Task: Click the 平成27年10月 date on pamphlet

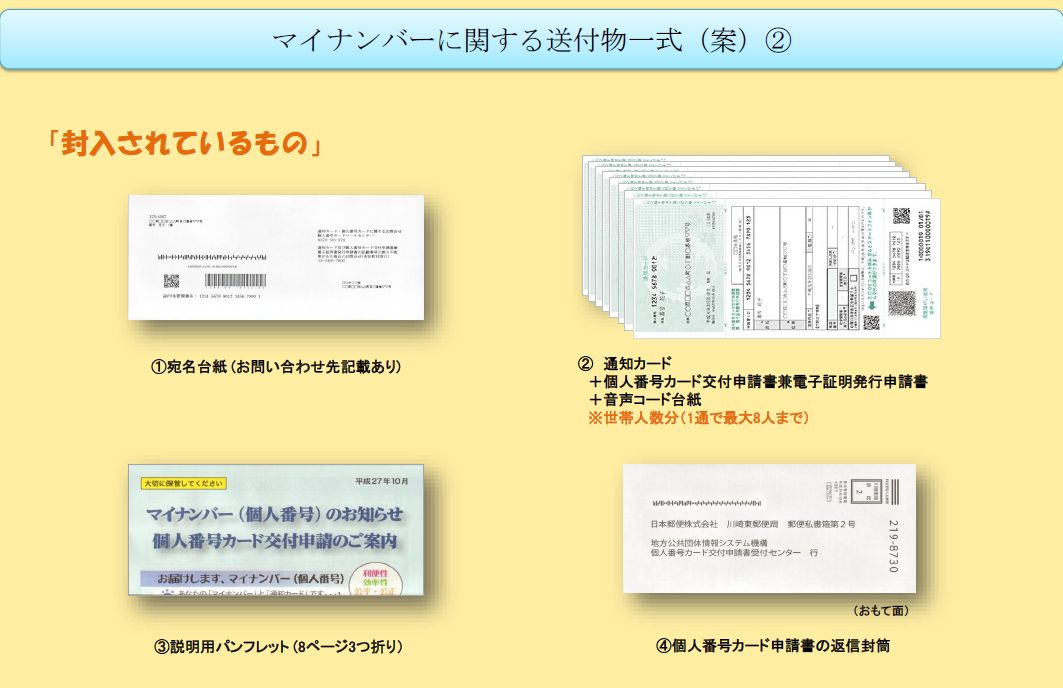Action: 383,479
